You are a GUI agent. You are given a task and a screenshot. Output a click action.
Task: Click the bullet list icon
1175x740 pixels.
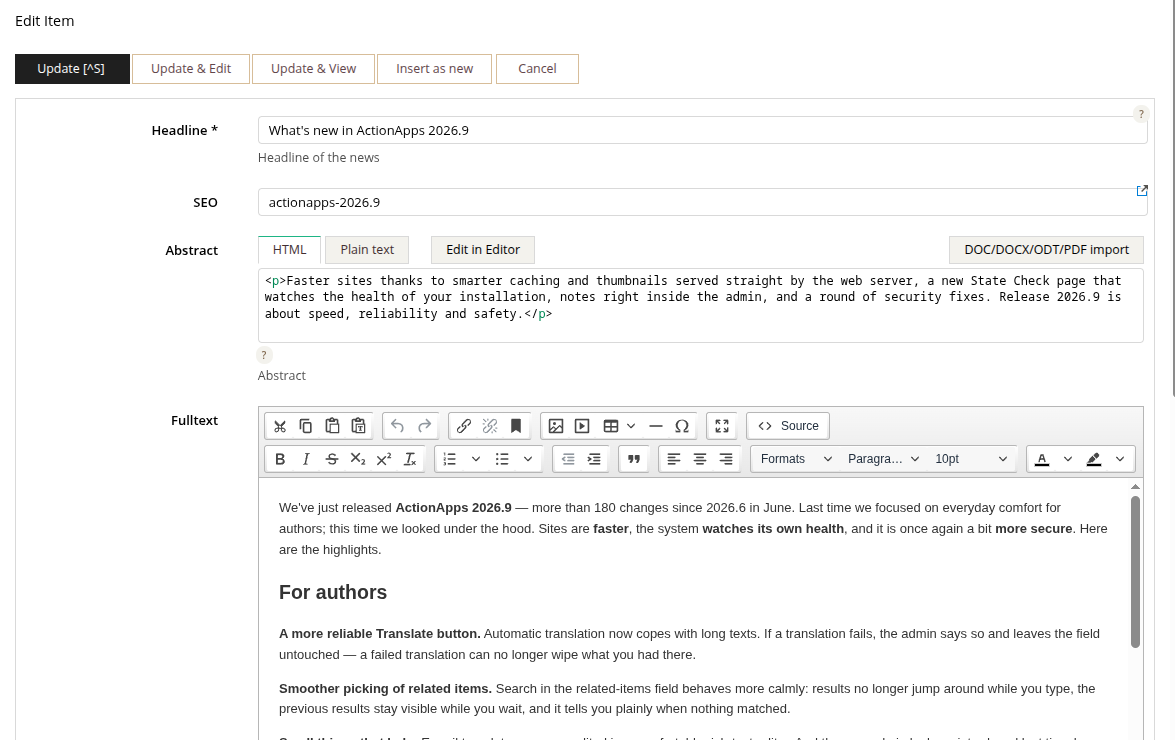(502, 459)
